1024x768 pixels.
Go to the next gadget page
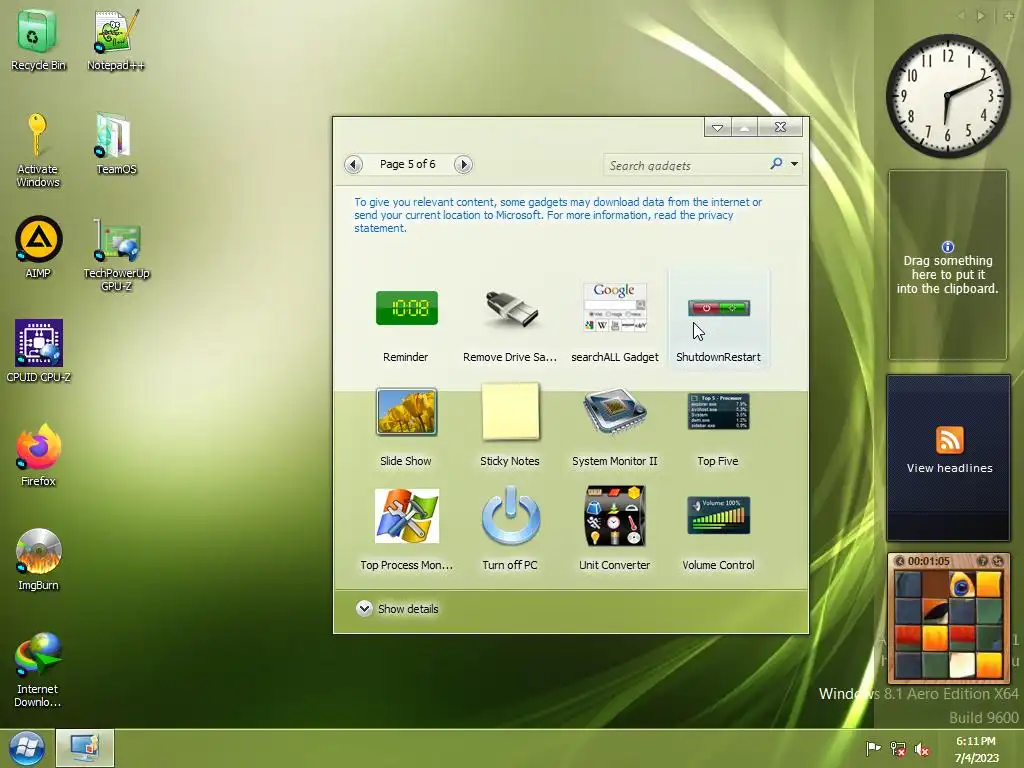[x=463, y=164]
